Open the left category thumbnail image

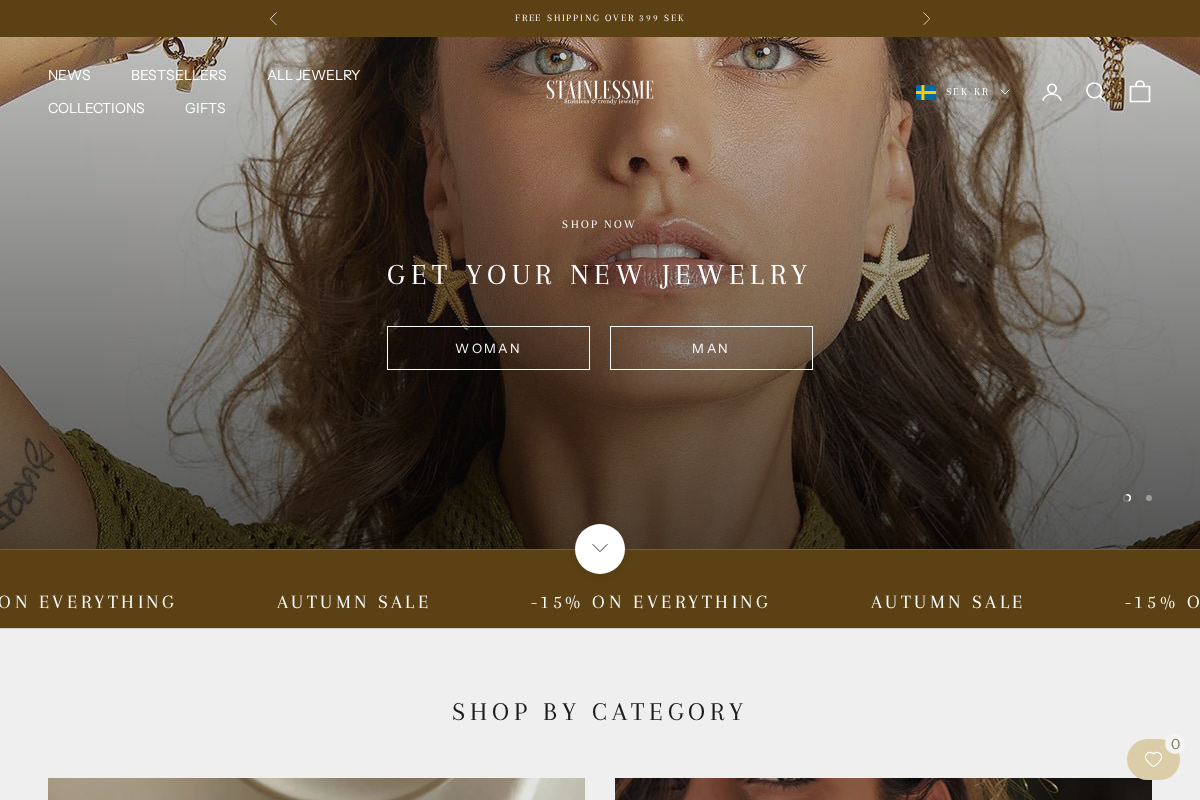pyautogui.click(x=316, y=789)
